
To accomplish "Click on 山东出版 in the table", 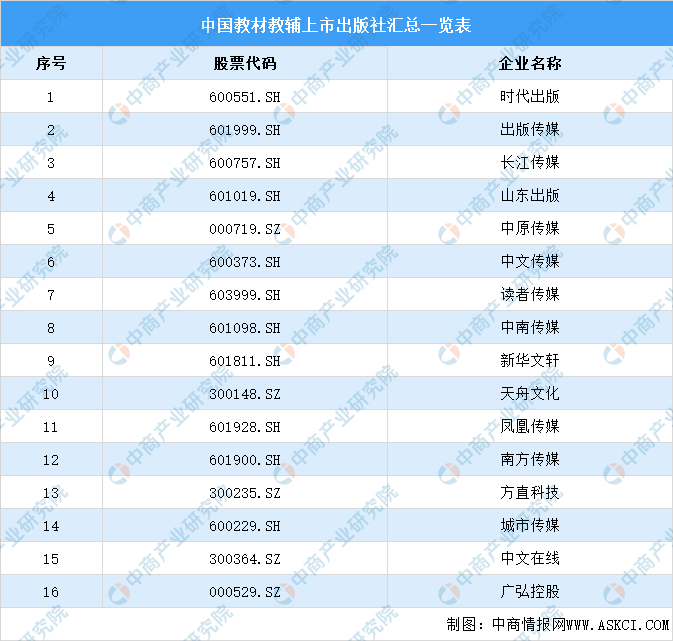I will click(529, 196).
